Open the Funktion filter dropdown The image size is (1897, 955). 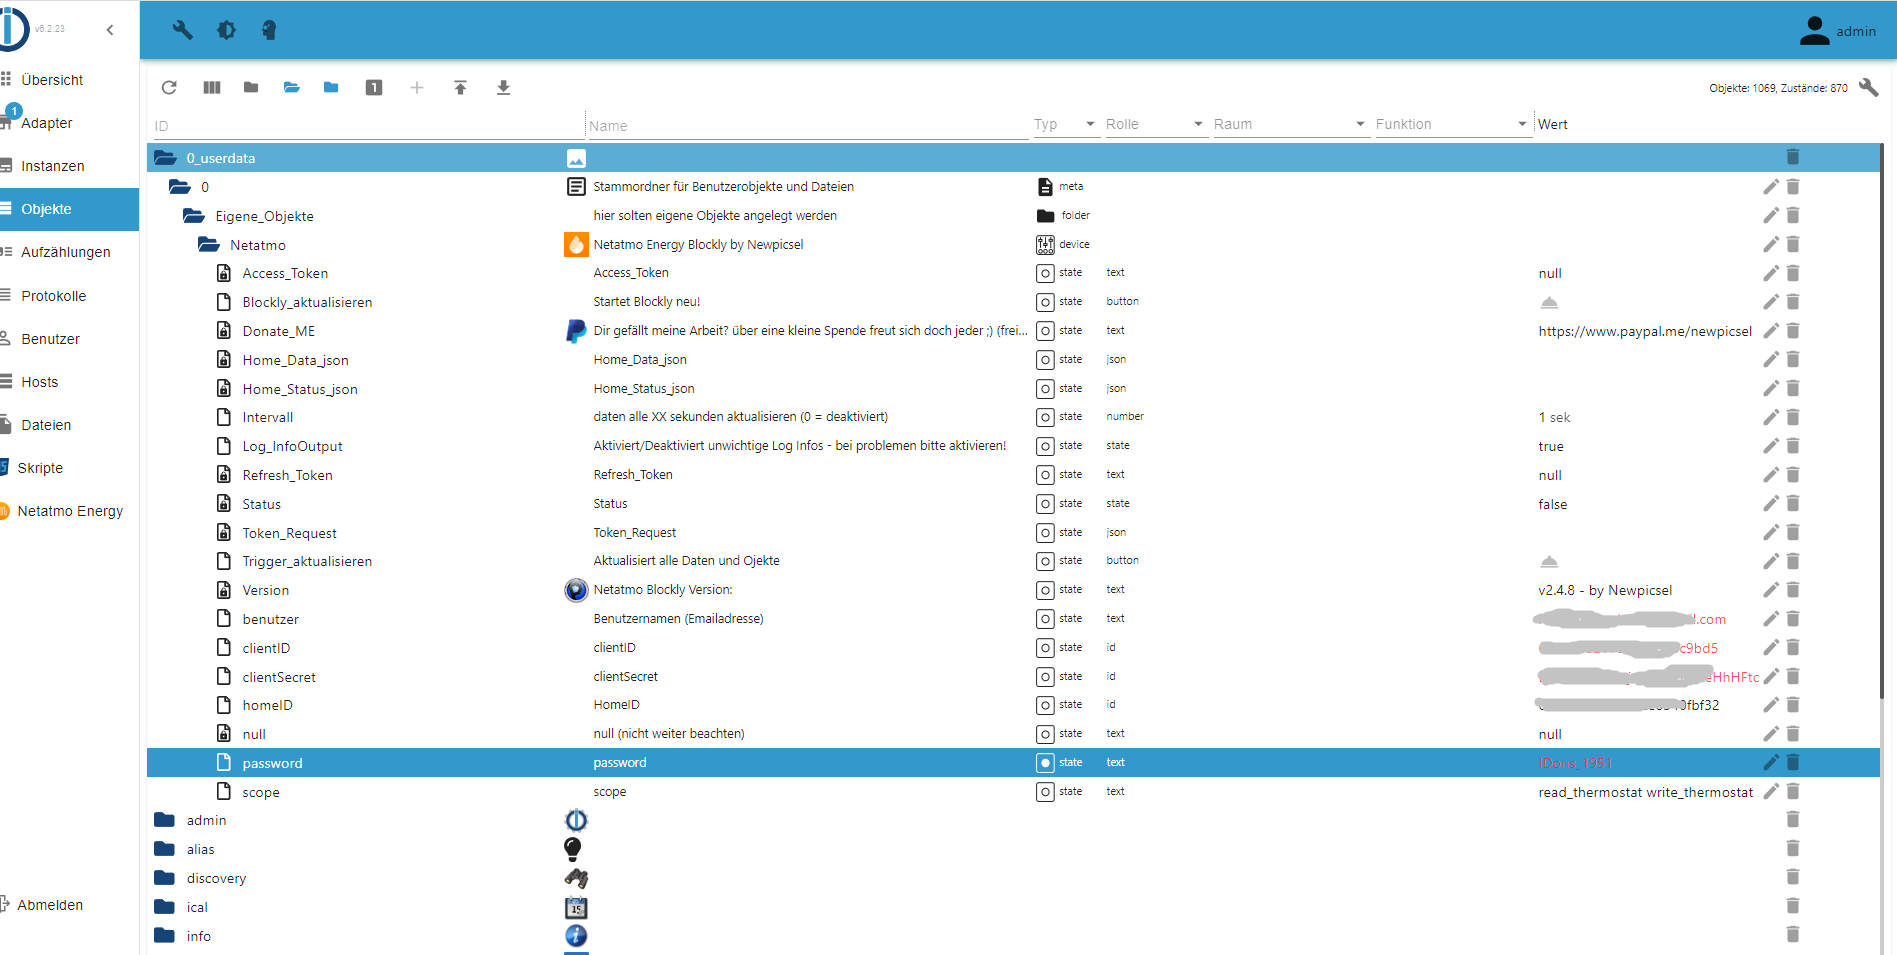pyautogui.click(x=1452, y=124)
